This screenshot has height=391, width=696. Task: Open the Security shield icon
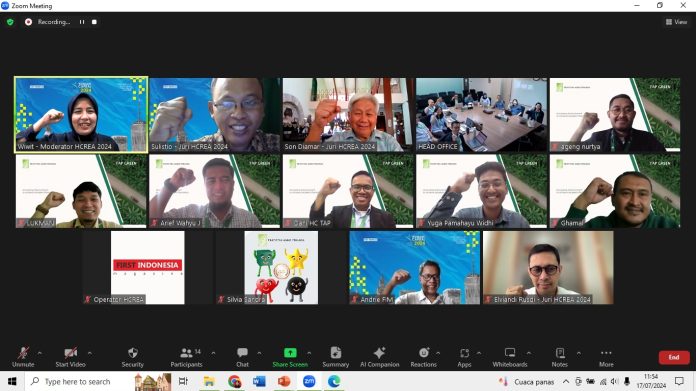tap(132, 353)
